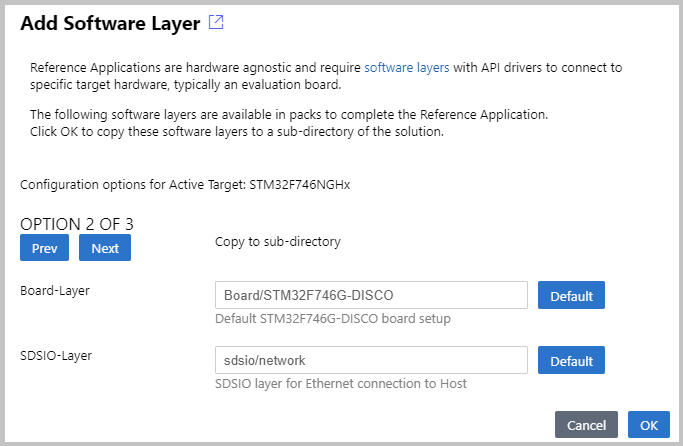Go to previous option with Prev

[x=44, y=248]
